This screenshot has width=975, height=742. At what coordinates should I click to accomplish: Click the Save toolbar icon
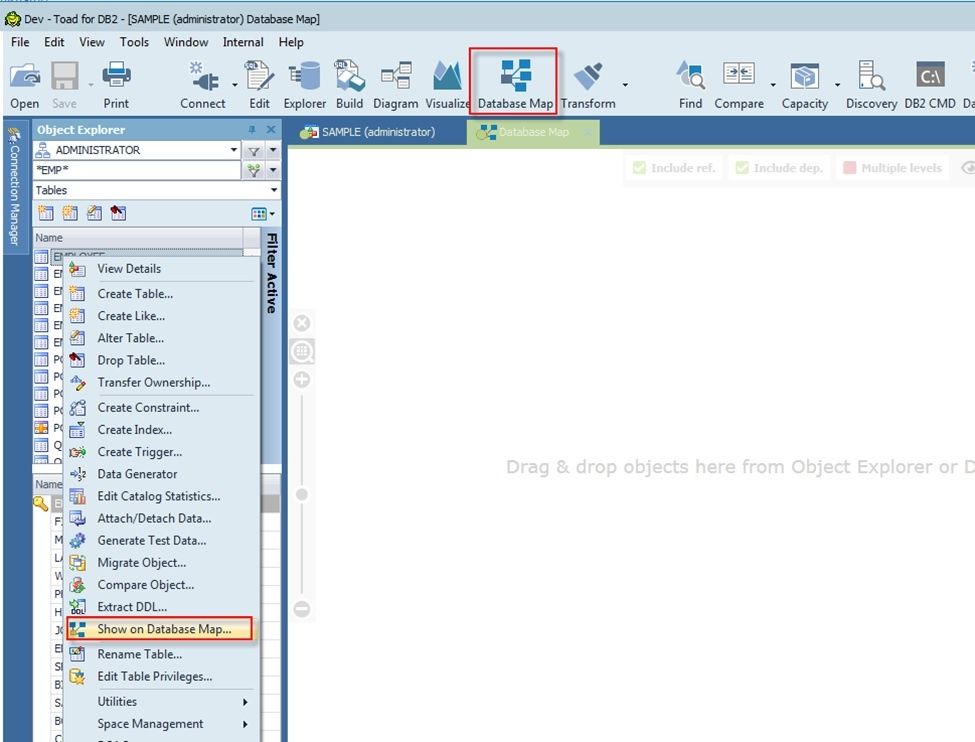(65, 76)
